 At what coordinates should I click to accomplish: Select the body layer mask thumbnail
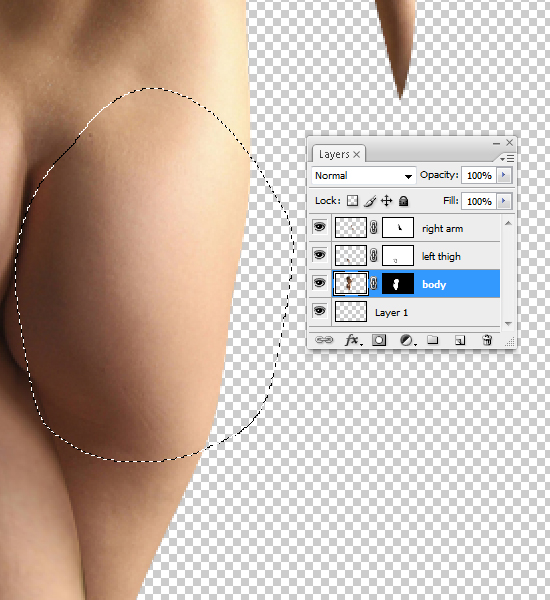pos(398,284)
